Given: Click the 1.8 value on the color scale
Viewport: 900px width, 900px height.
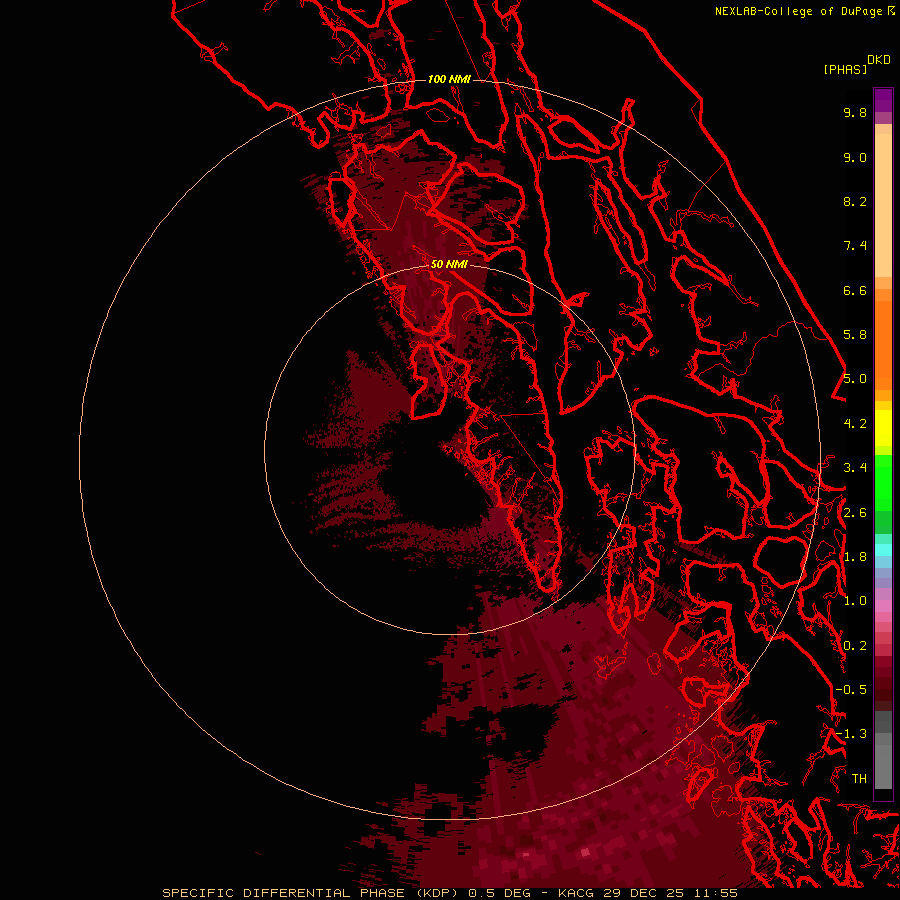Looking at the screenshot, I should pyautogui.click(x=855, y=557).
